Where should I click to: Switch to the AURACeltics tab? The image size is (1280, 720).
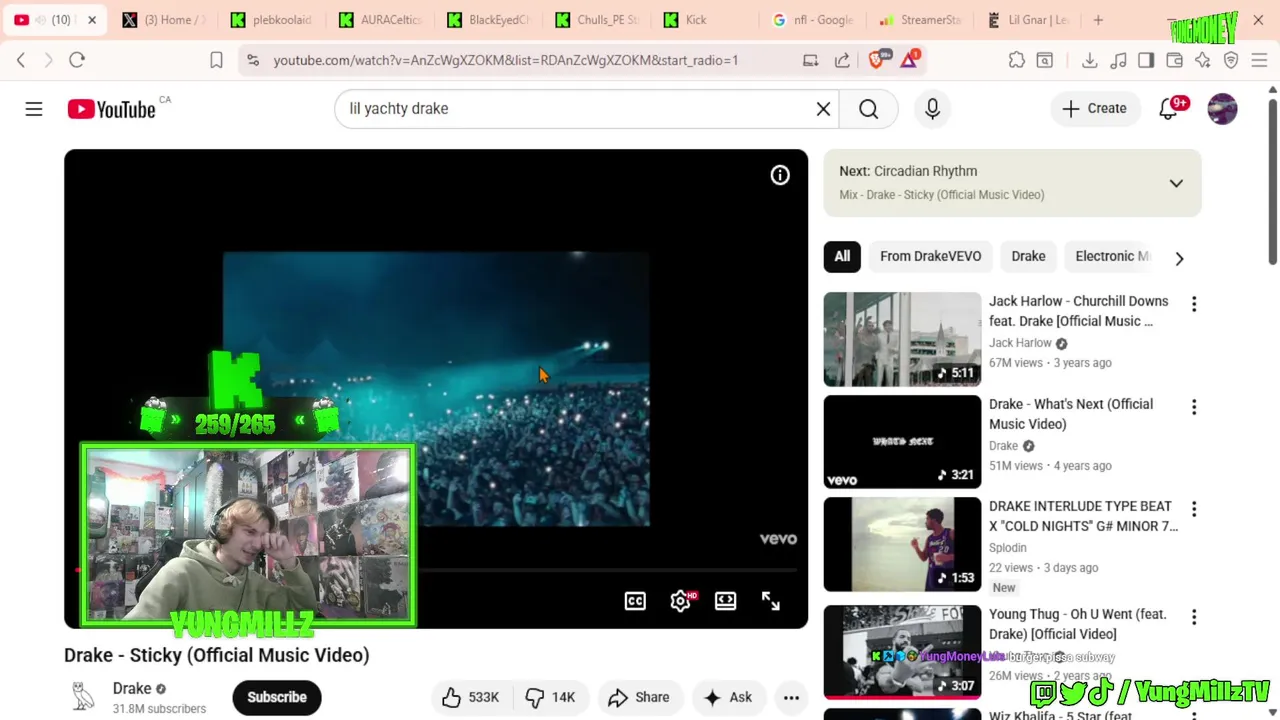[x=381, y=20]
